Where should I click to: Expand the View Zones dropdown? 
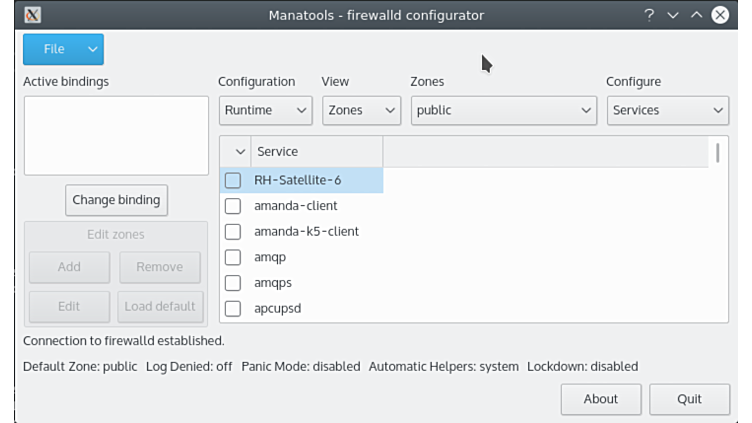pos(360,110)
